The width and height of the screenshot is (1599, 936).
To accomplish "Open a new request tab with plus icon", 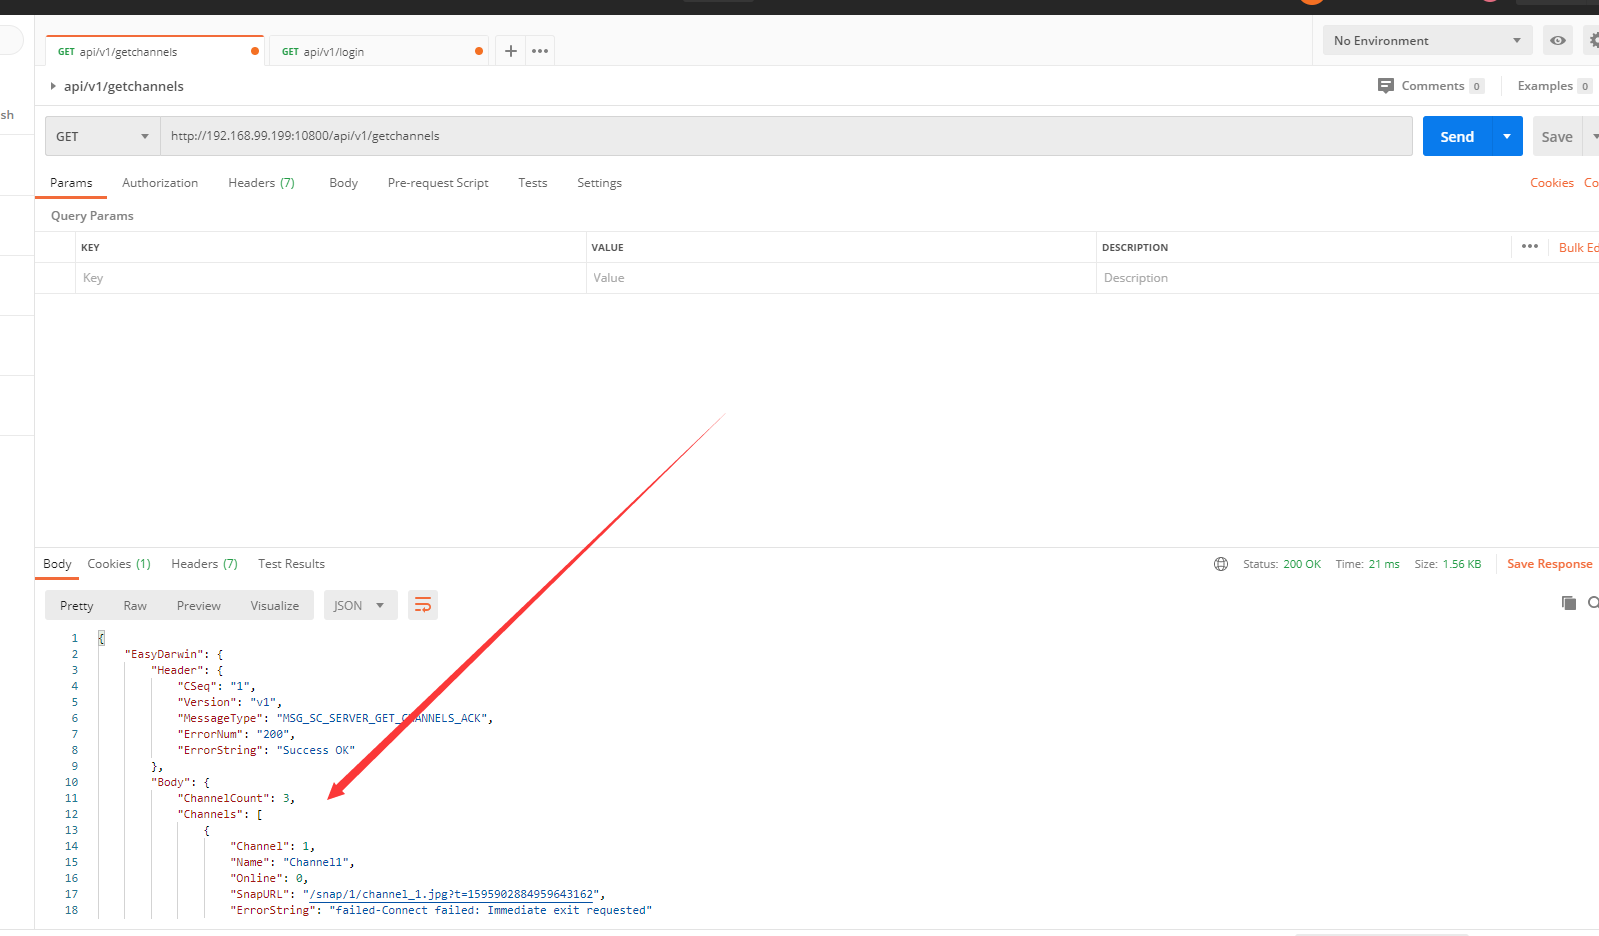I will pyautogui.click(x=510, y=51).
